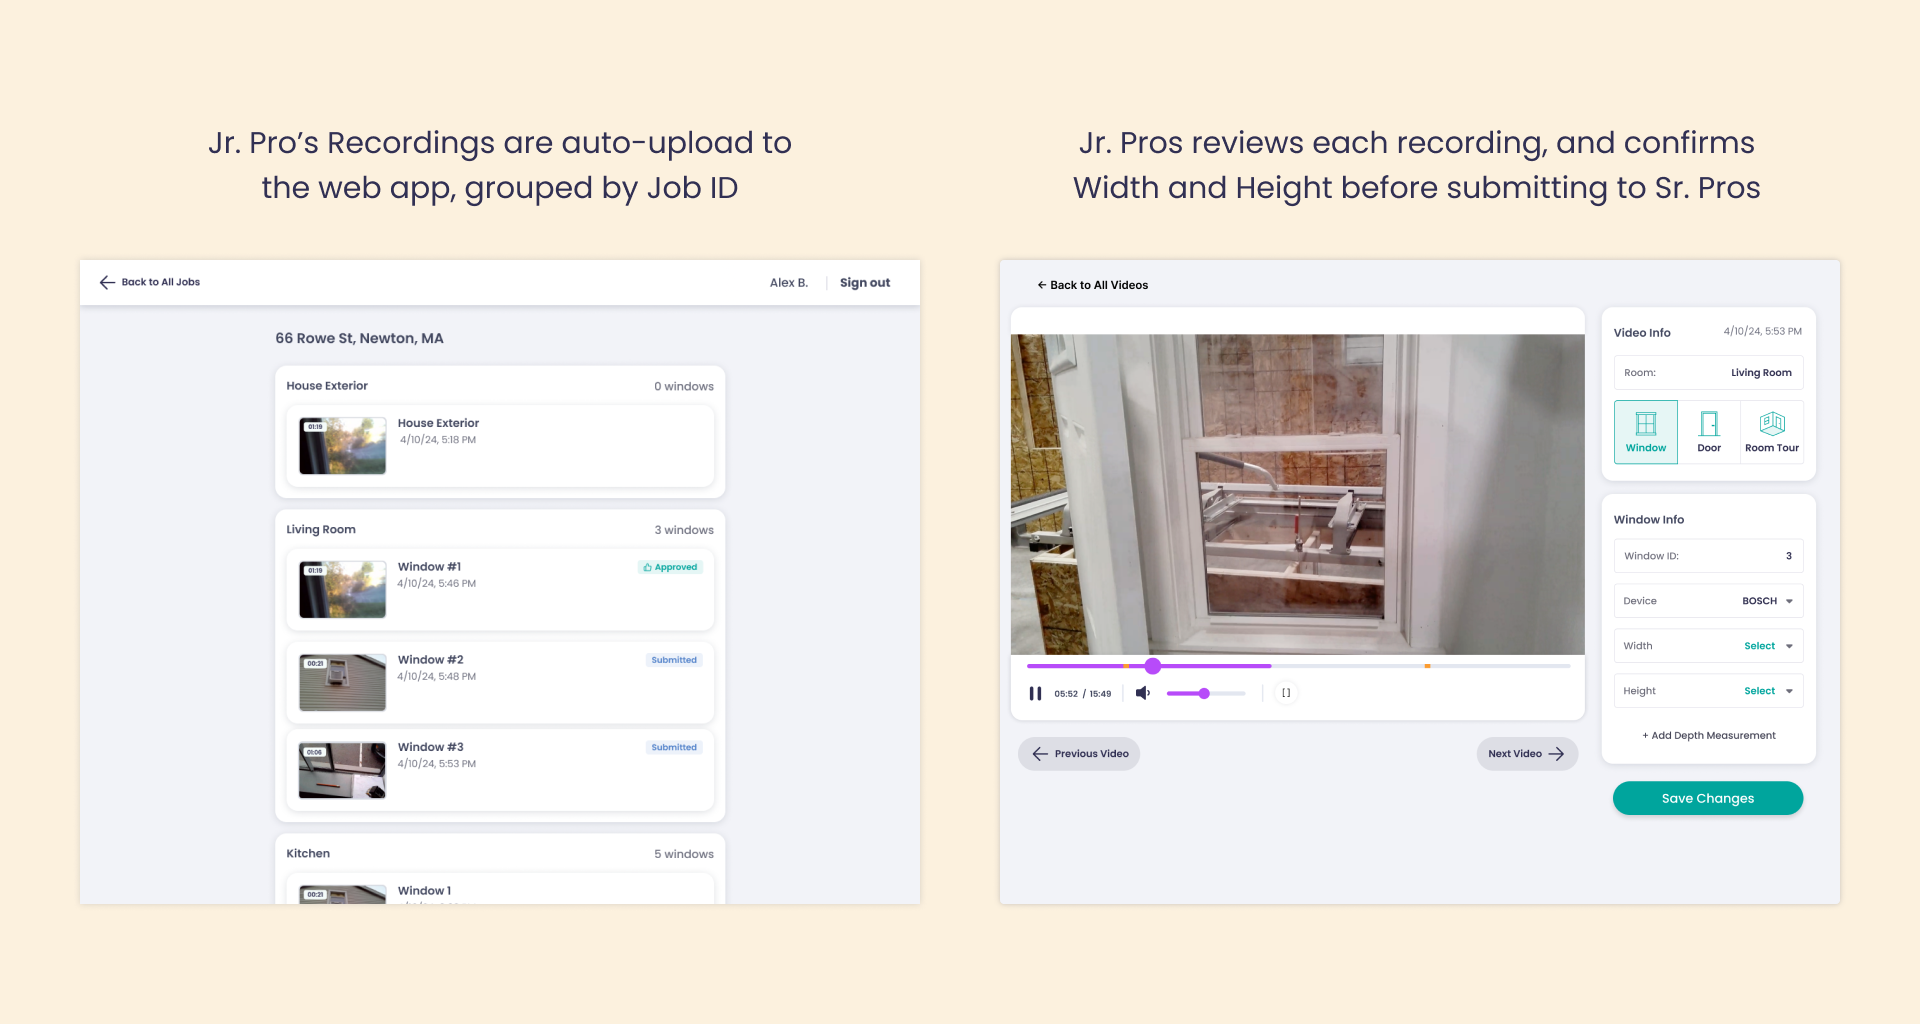Screen dimensions: 1920x1024
Task: Mute the video with speaker icon
Action: tap(1142, 693)
